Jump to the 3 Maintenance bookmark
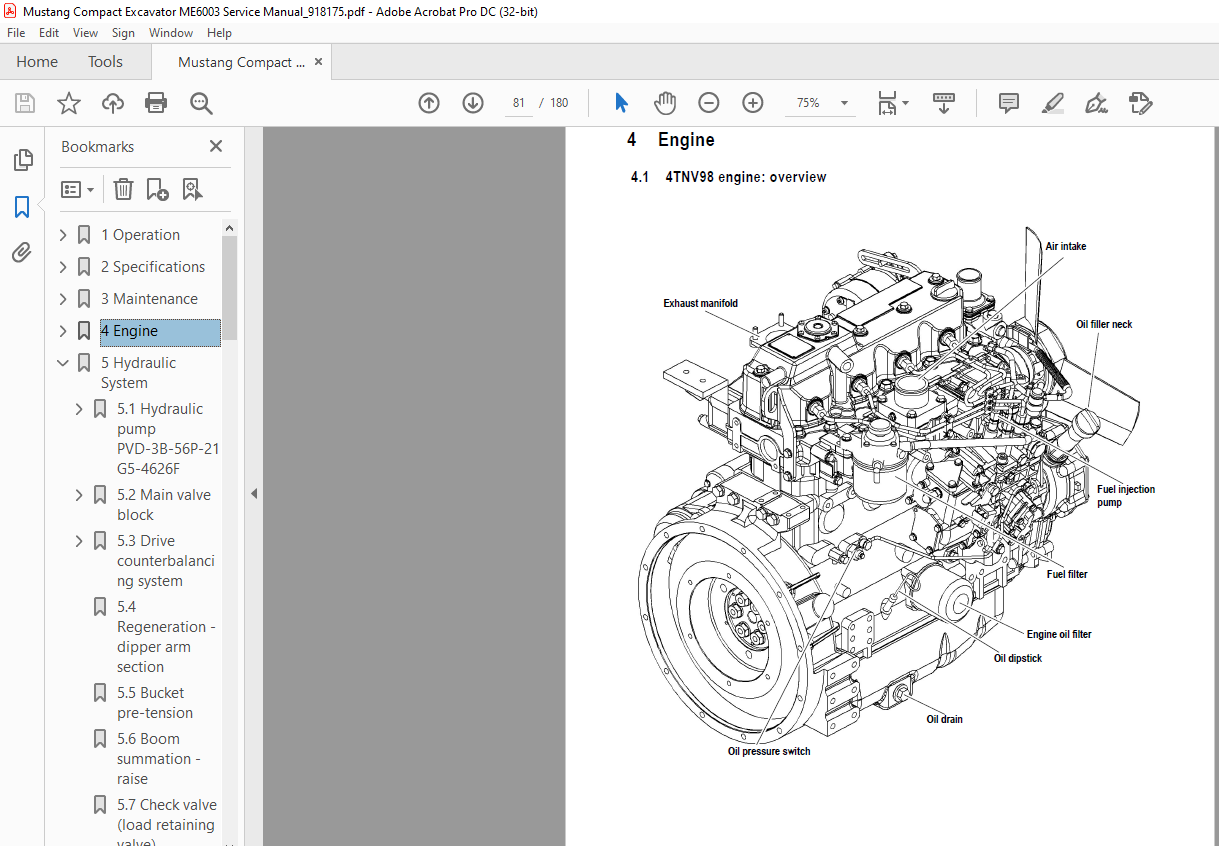 click(x=149, y=299)
